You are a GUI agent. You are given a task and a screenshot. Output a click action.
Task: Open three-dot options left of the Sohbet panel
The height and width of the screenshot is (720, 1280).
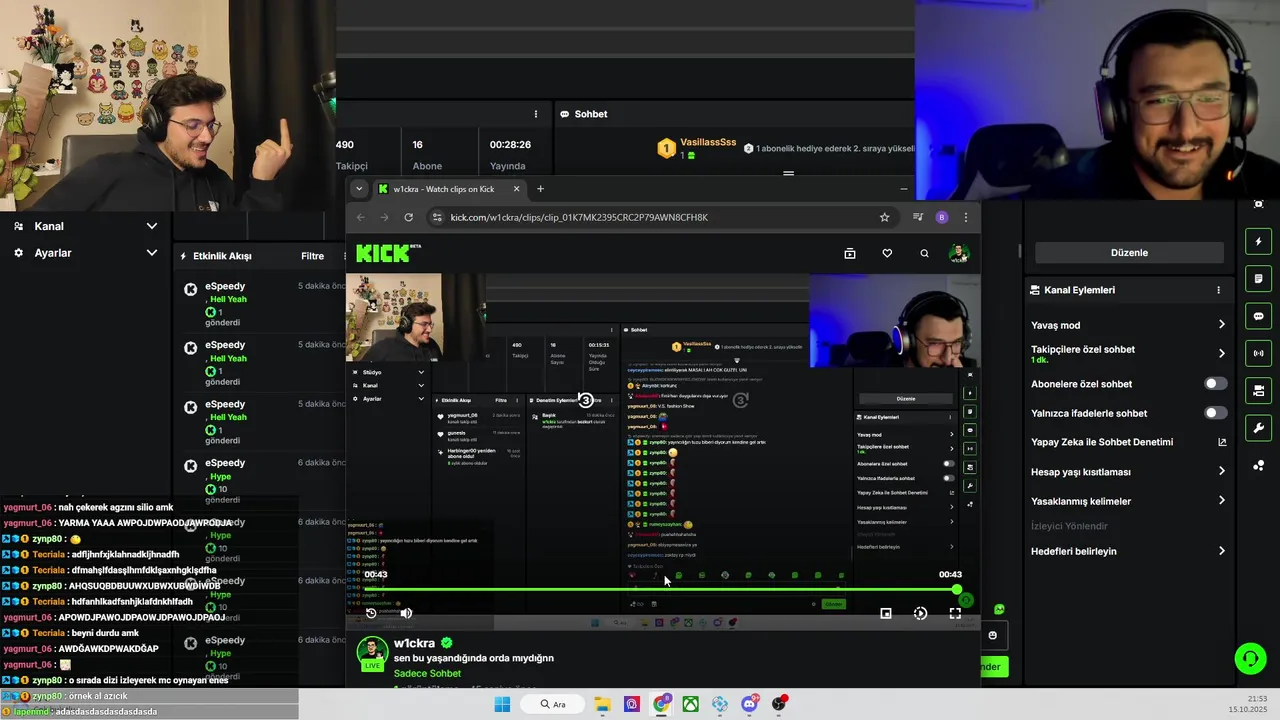(x=536, y=114)
